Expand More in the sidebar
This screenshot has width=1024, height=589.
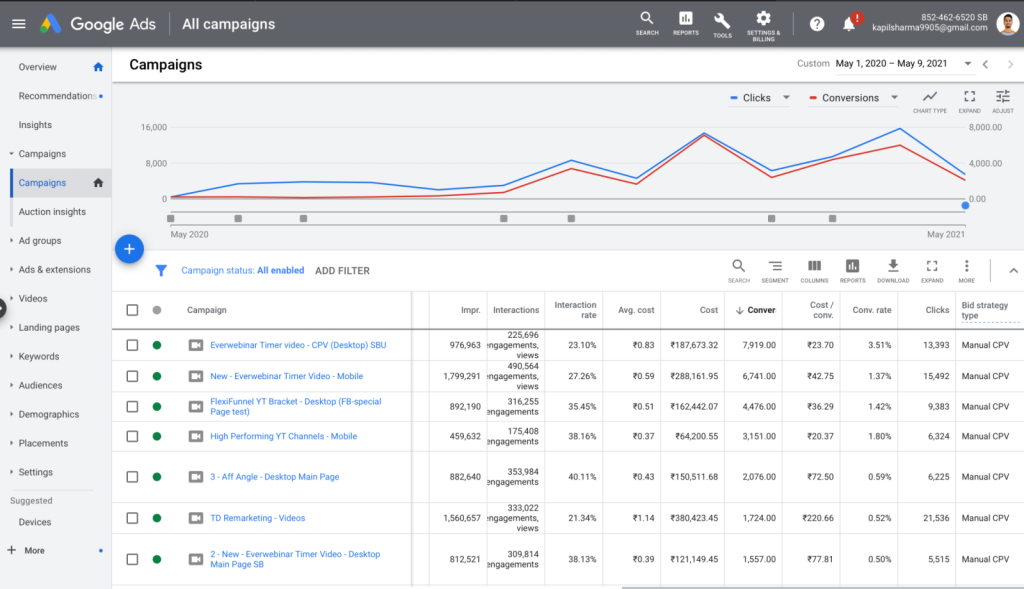click(x=27, y=550)
